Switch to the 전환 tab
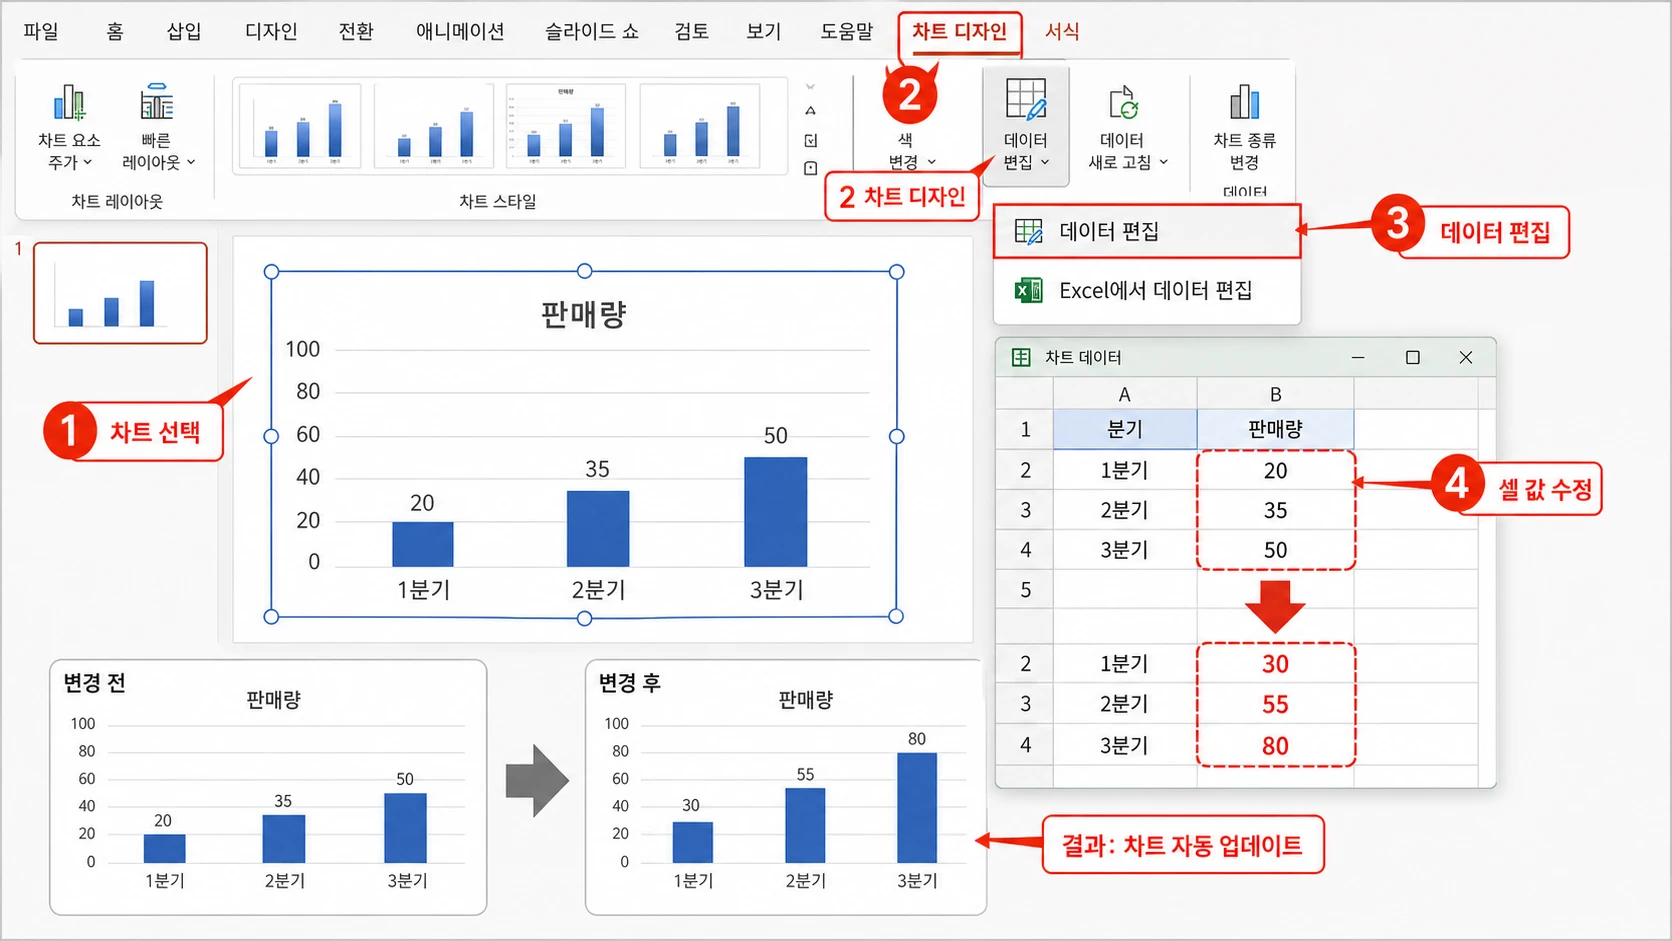This screenshot has width=1672, height=941. click(x=355, y=31)
